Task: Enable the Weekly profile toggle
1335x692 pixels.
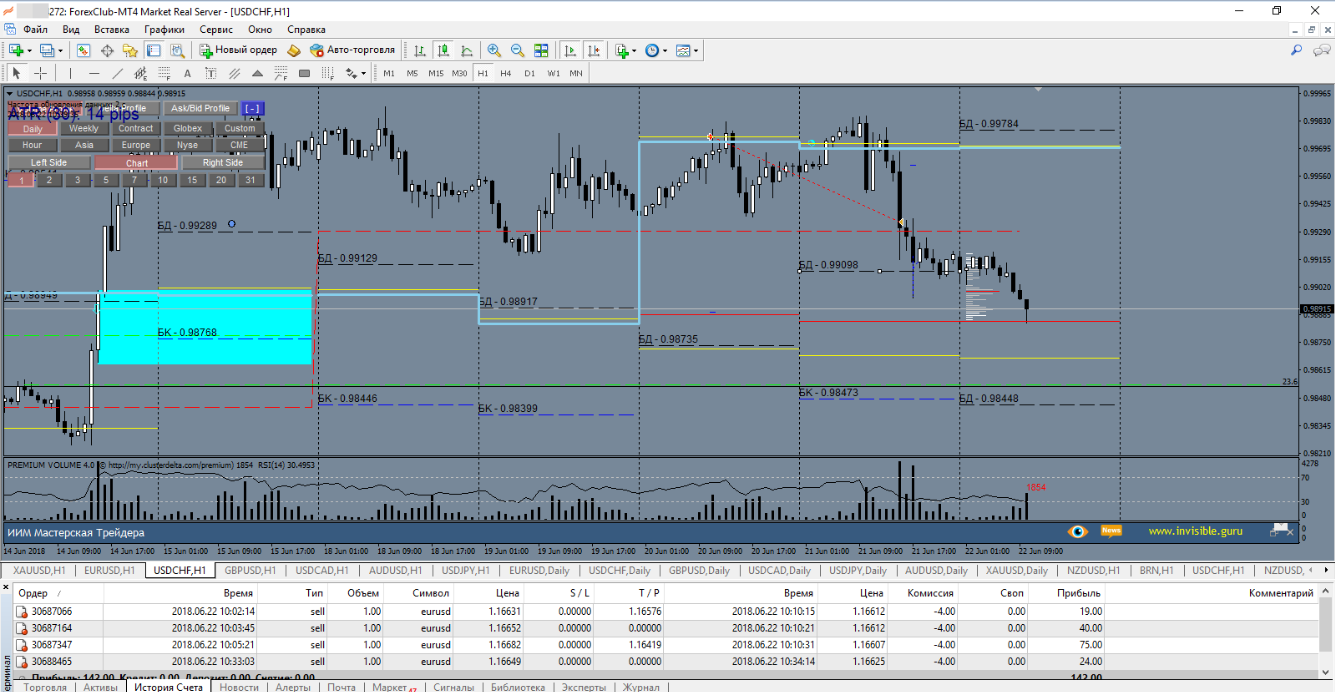Action: [x=84, y=128]
